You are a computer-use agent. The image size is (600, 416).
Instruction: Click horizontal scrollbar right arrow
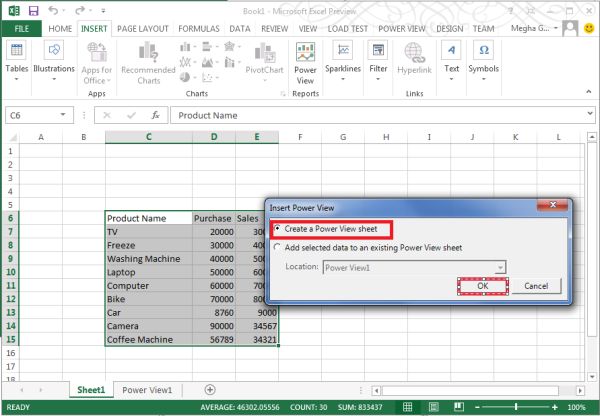(580, 390)
